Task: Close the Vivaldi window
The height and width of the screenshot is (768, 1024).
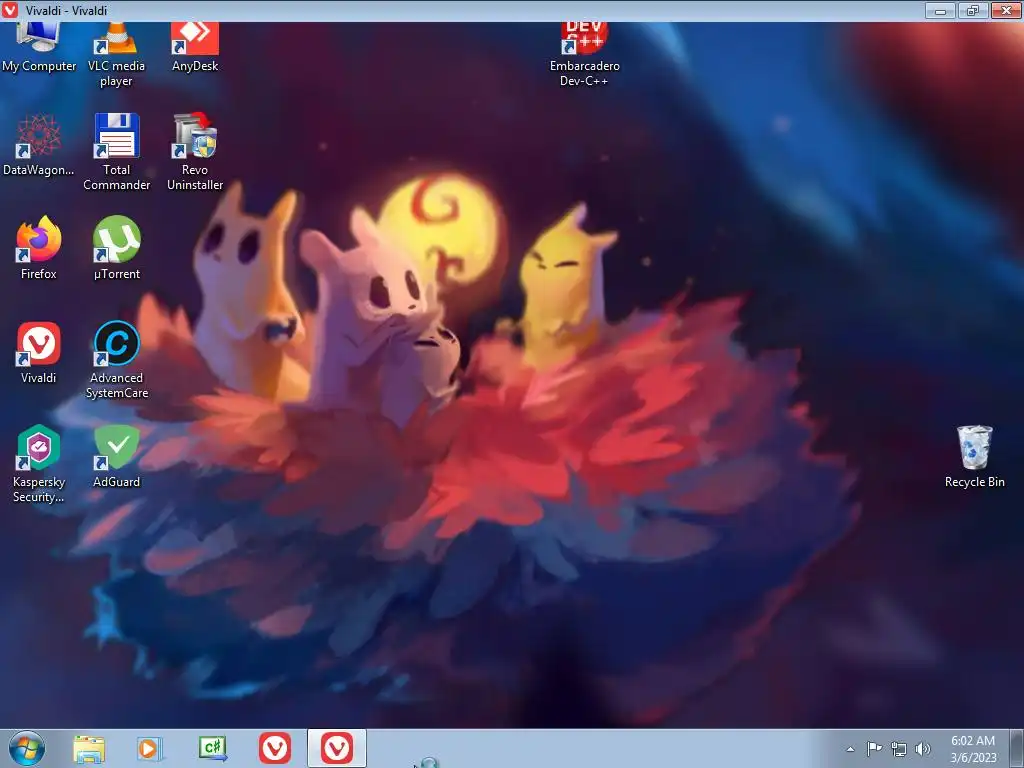Action: [x=1006, y=10]
